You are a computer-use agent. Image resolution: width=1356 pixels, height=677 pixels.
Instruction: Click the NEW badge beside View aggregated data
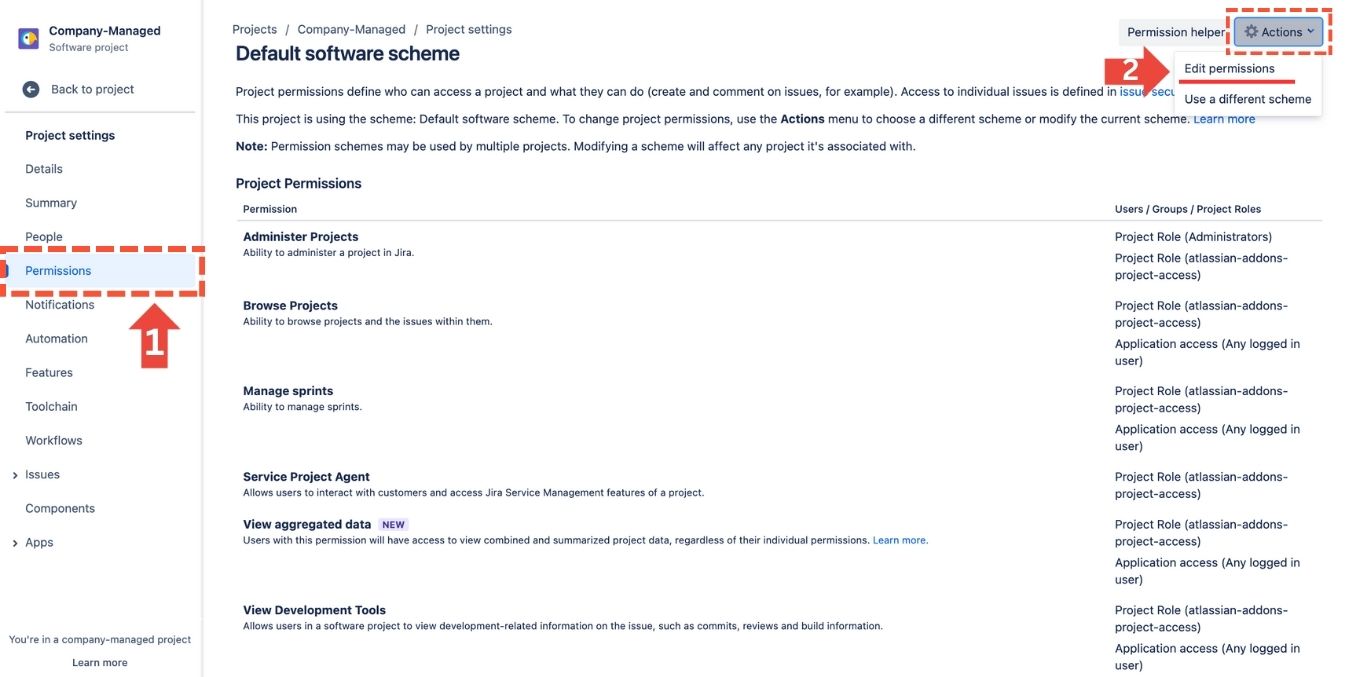click(x=393, y=524)
